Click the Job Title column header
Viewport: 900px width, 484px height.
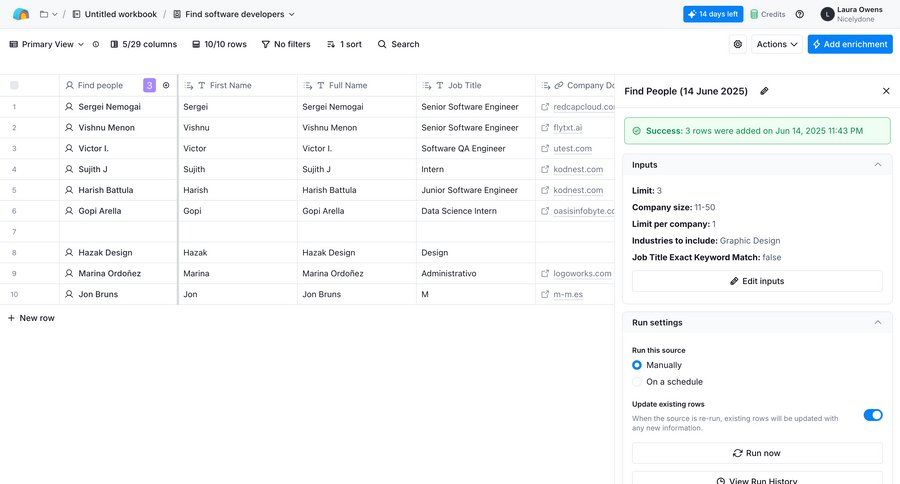(x=475, y=85)
